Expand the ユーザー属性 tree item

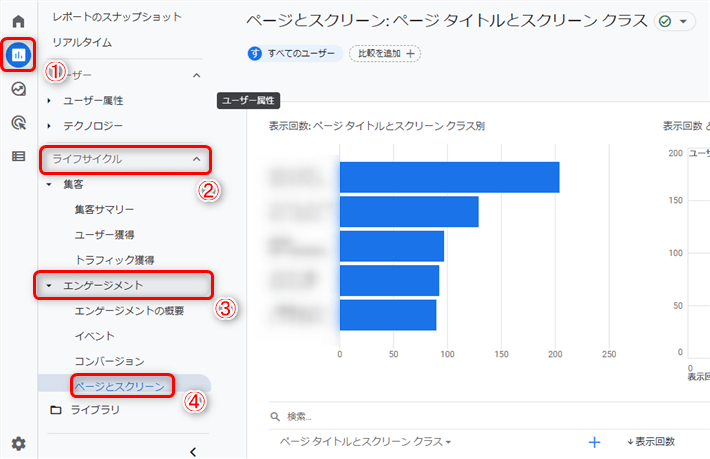click(49, 101)
